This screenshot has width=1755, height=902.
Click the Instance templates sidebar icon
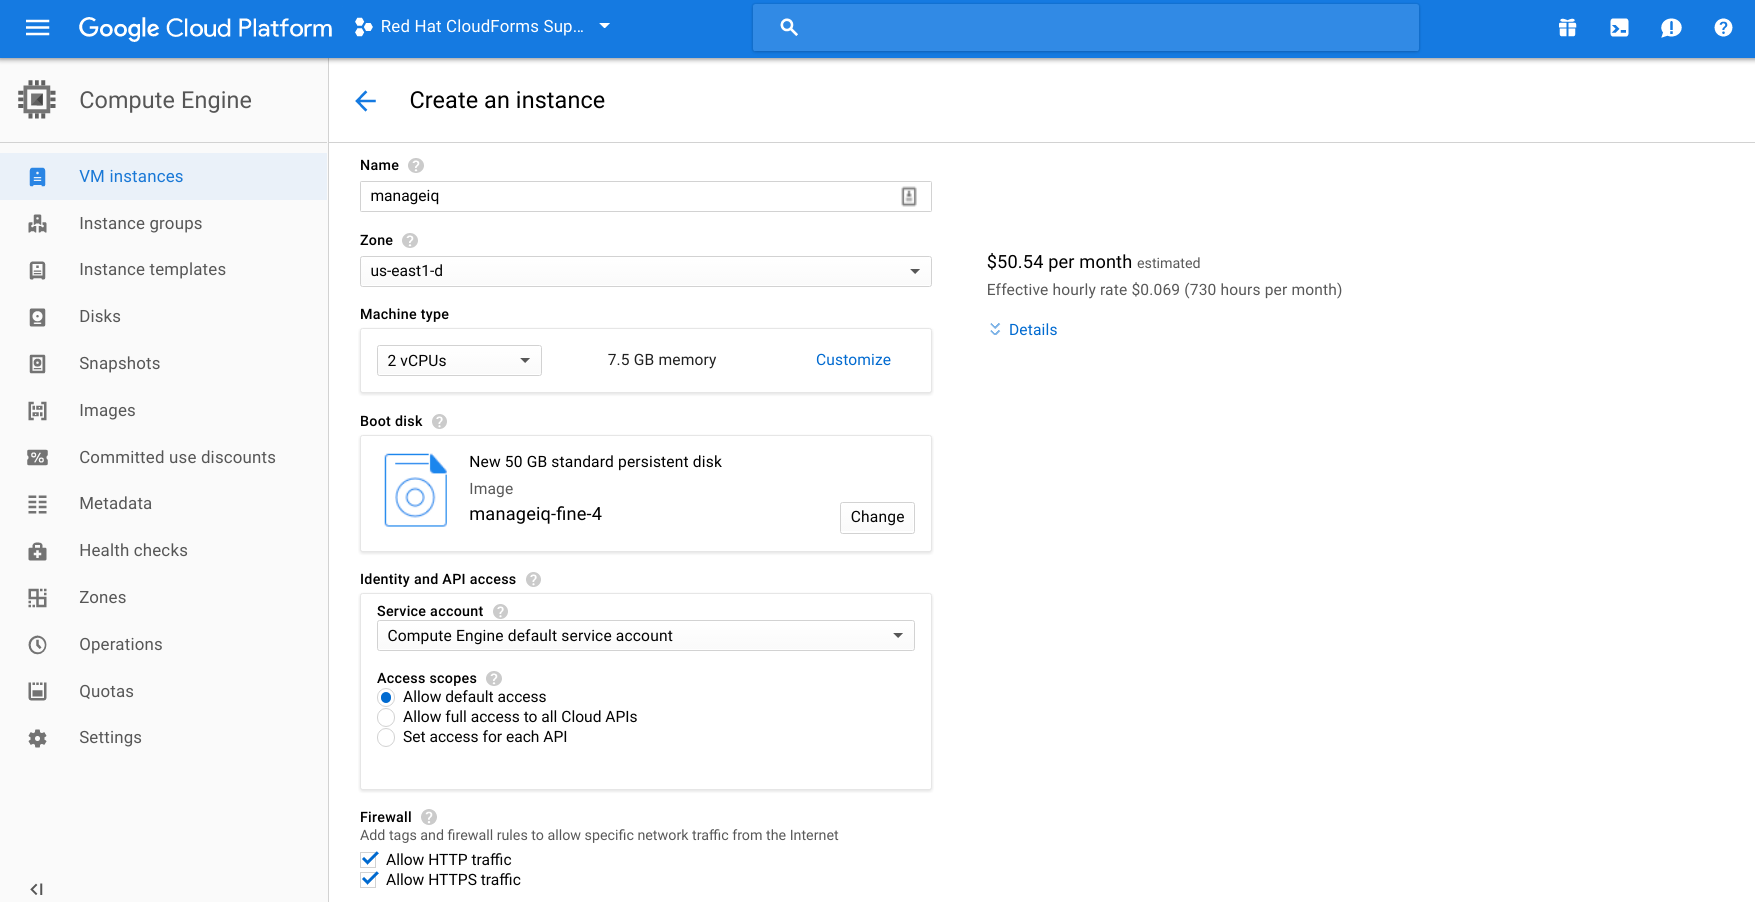click(x=38, y=270)
